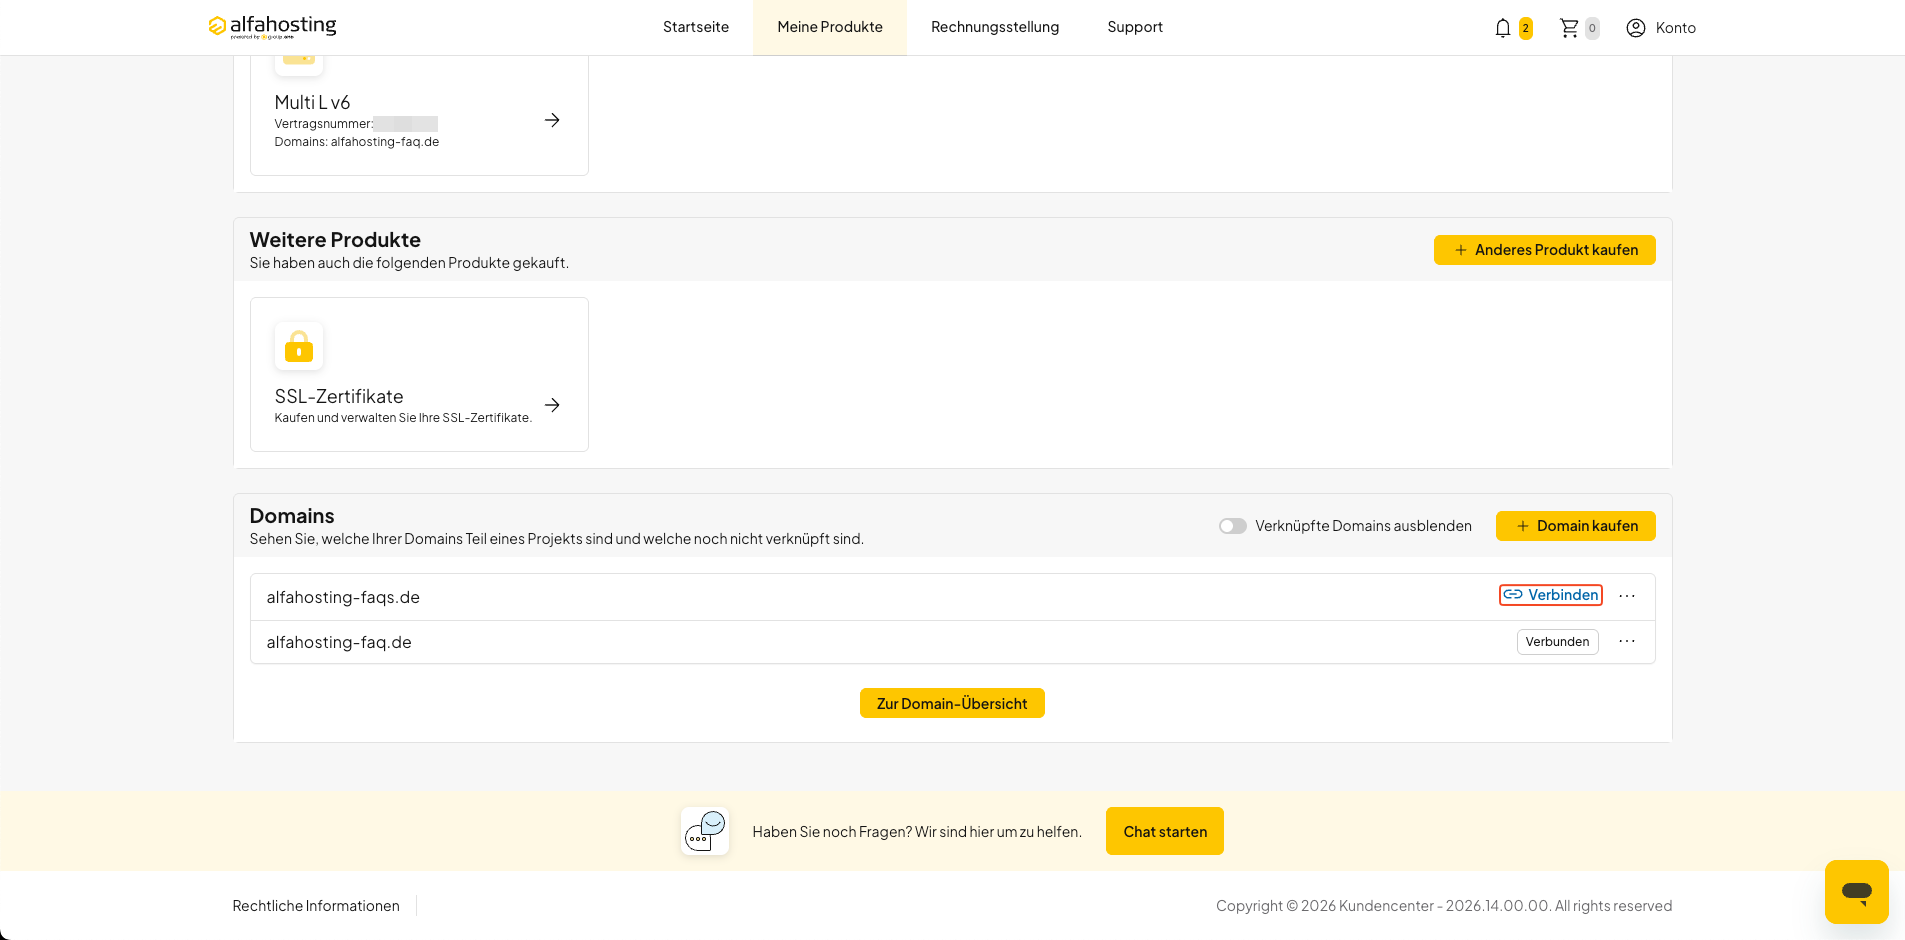1905x940 pixels.
Task: Open Rechtliche Informationen link
Action: click(x=316, y=906)
